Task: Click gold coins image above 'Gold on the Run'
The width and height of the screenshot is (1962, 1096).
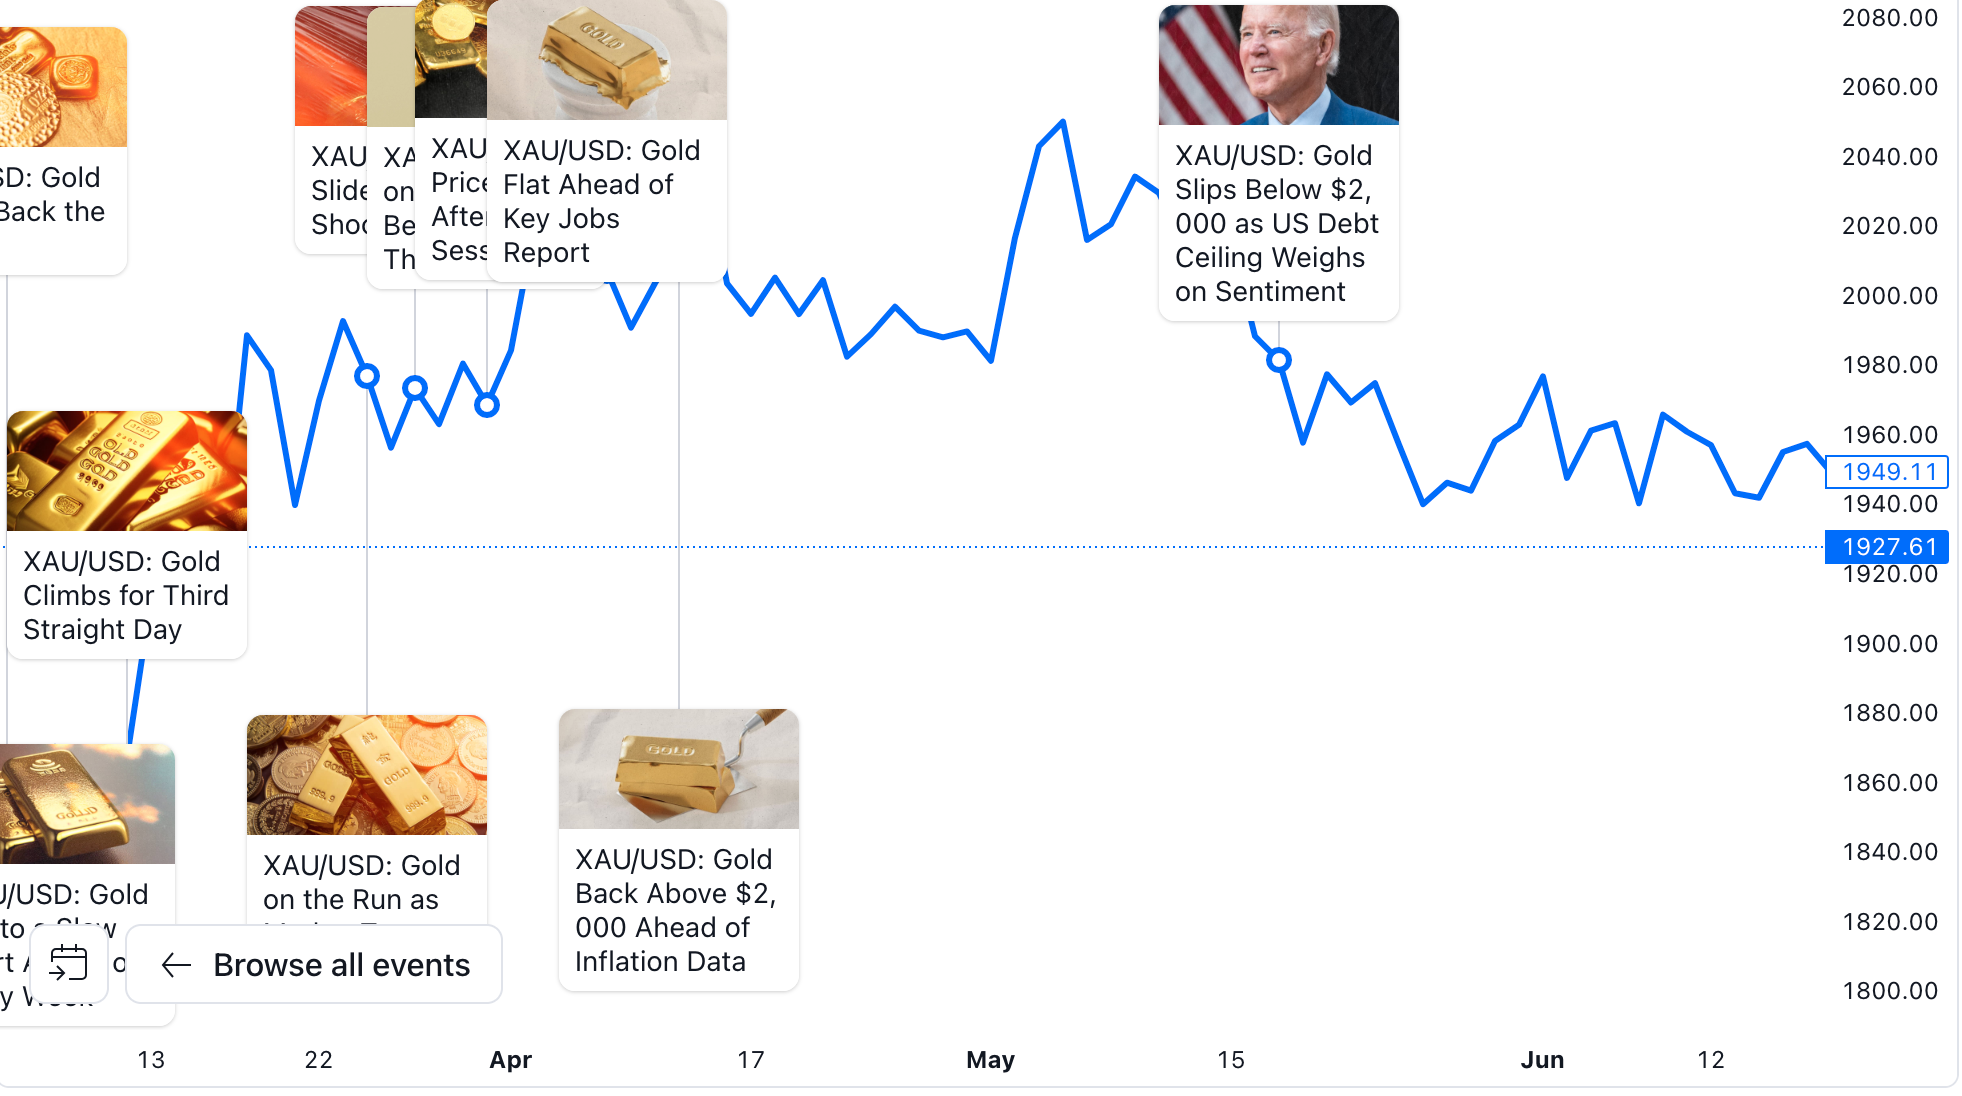Action: 366,775
